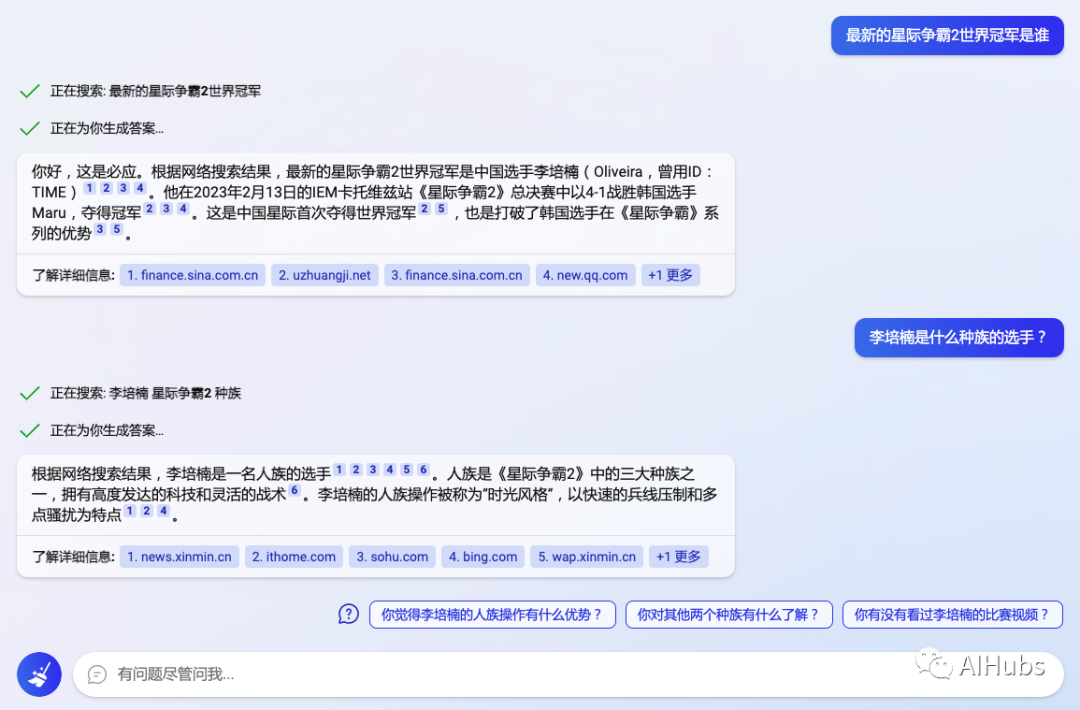
Task: Click citation 2 after '首次夺得世界冠军'
Action: (x=424, y=208)
